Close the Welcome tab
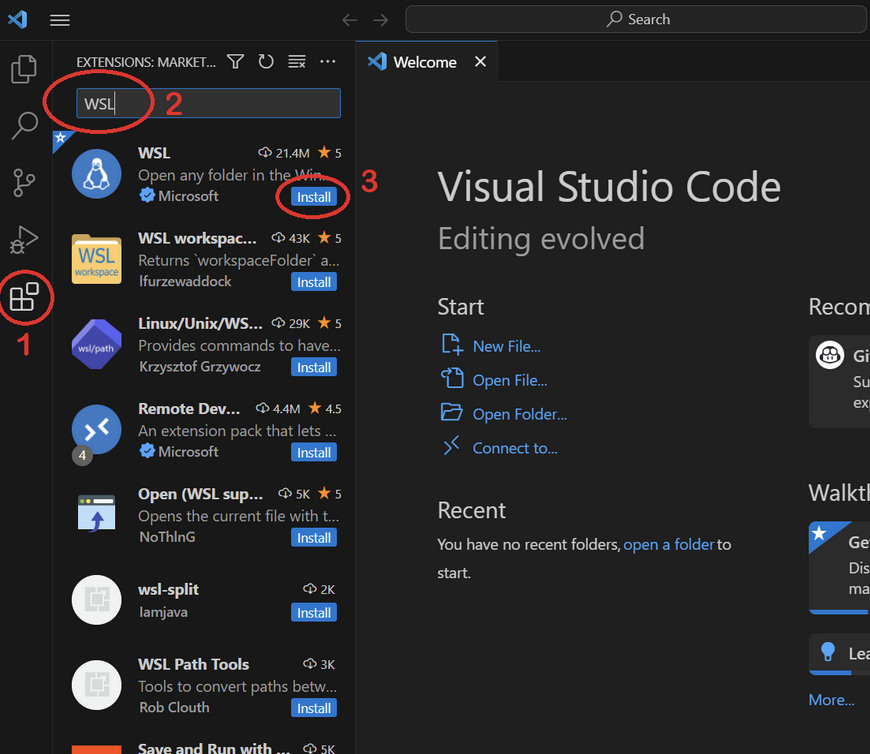Screen dimensions: 870x754 (480, 62)
